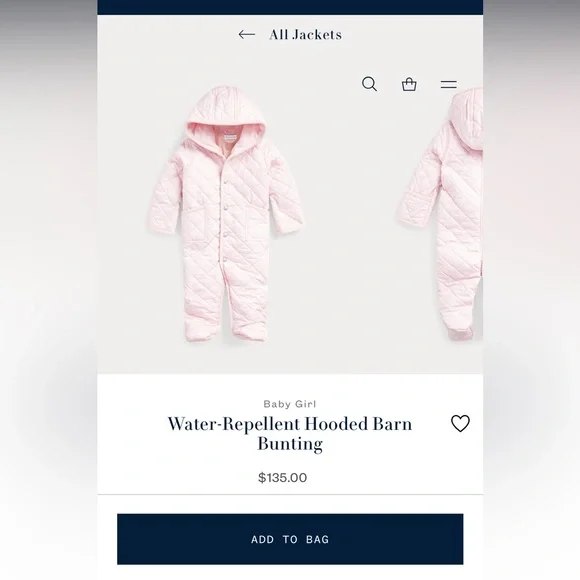View the shopping bag icon
Image resolution: width=580 pixels, height=580 pixels.
409,84
